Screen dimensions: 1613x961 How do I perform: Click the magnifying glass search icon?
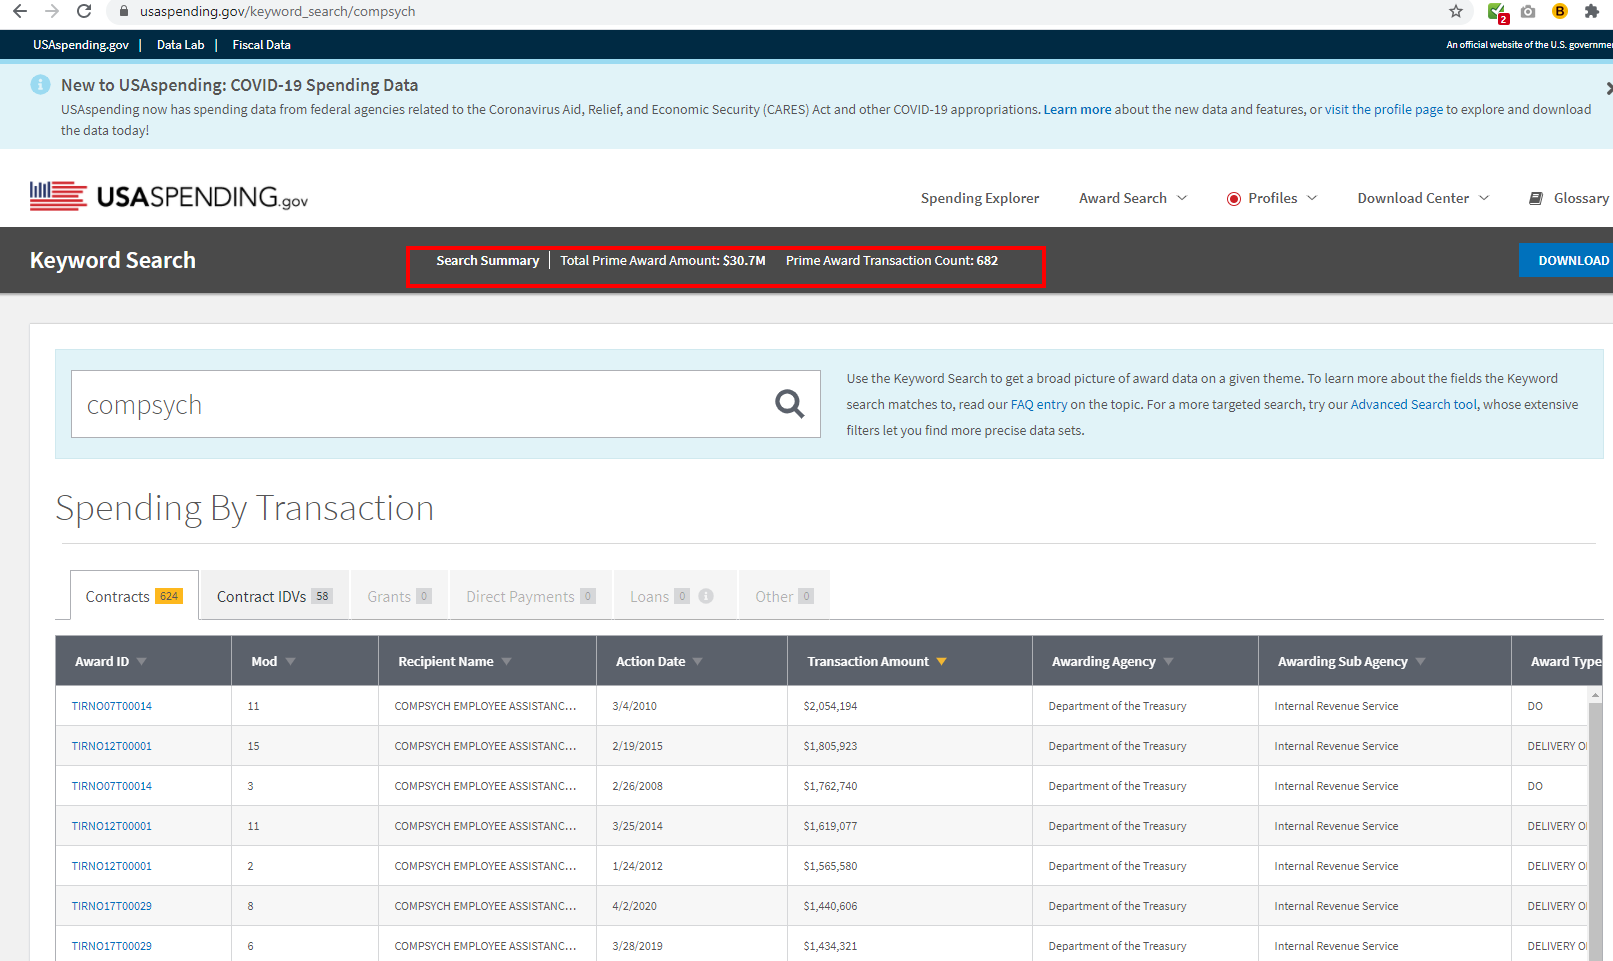[789, 404]
